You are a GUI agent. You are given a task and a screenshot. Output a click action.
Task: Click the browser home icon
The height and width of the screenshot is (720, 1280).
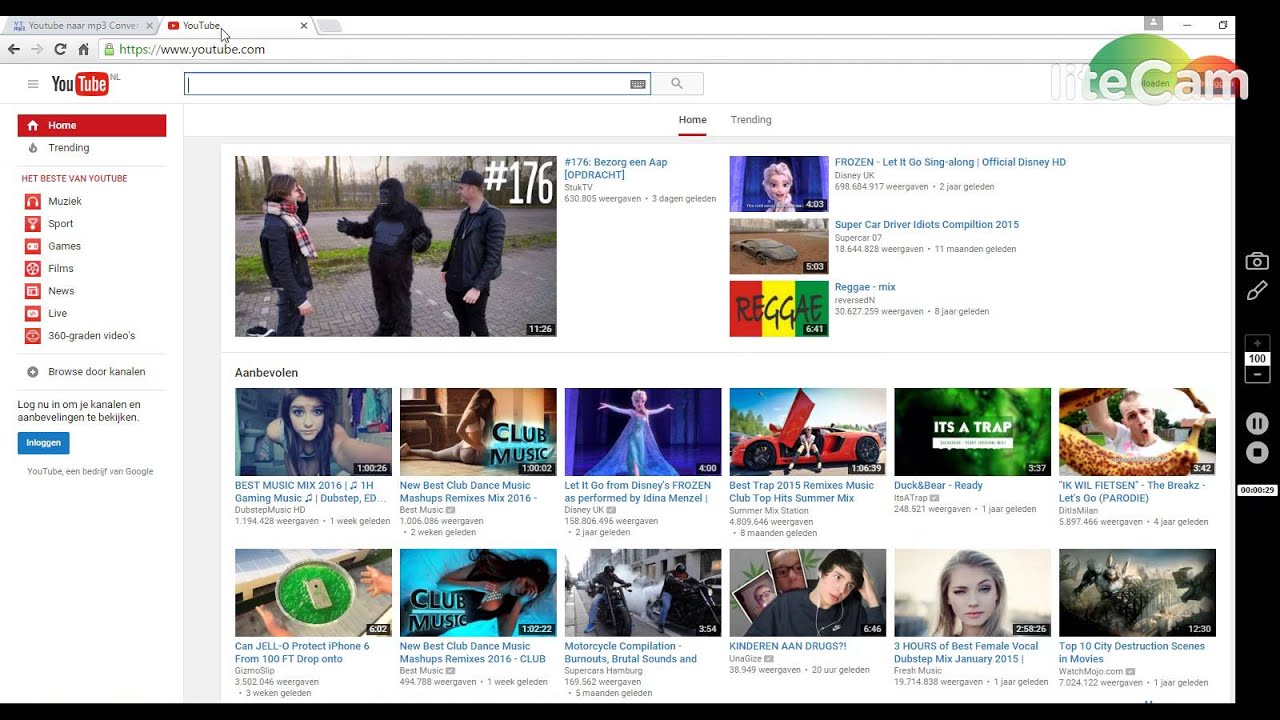tap(84, 49)
